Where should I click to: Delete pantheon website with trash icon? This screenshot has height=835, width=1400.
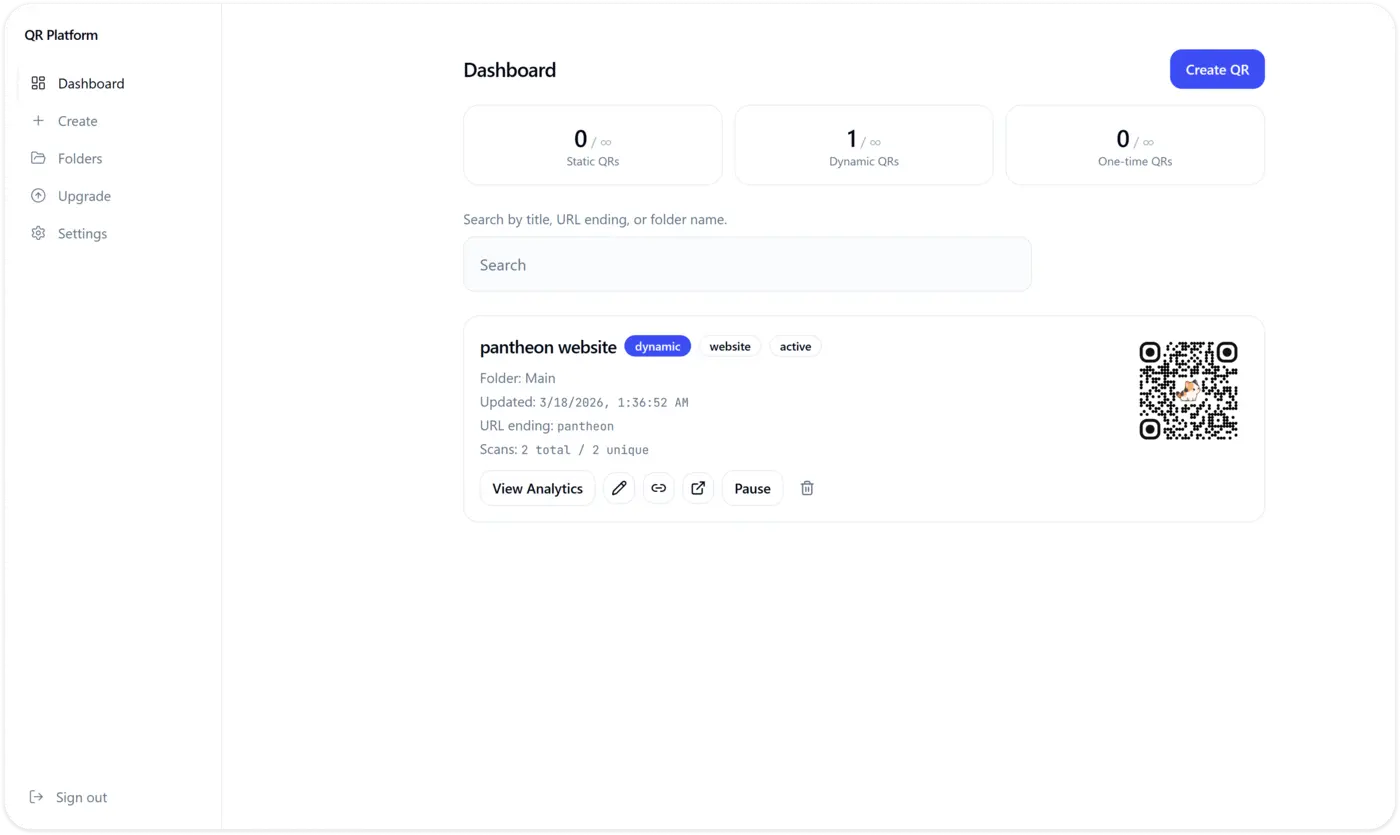tap(807, 488)
